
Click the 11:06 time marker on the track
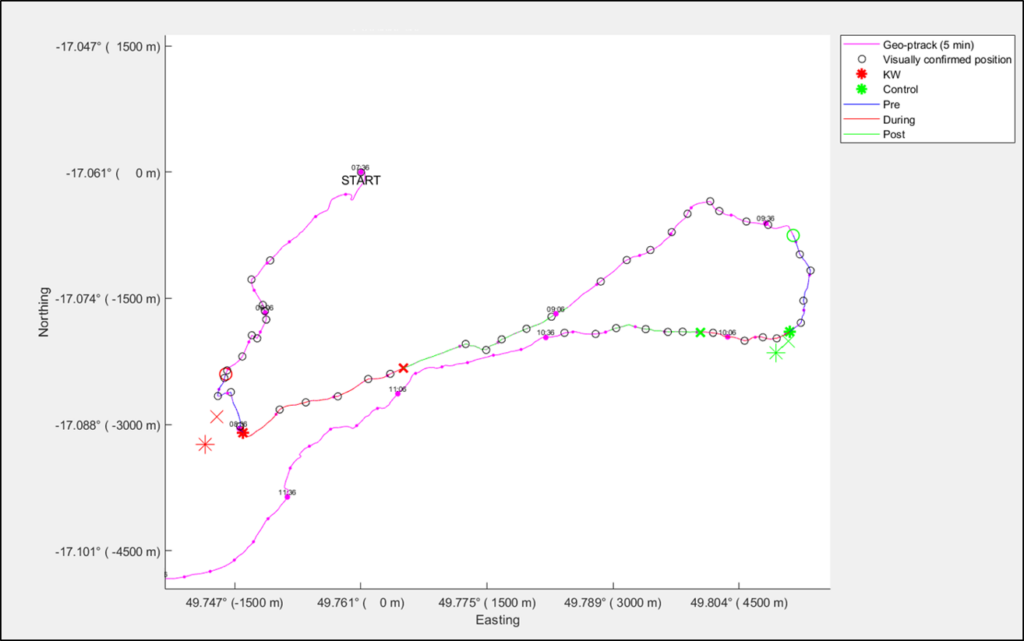pos(398,394)
